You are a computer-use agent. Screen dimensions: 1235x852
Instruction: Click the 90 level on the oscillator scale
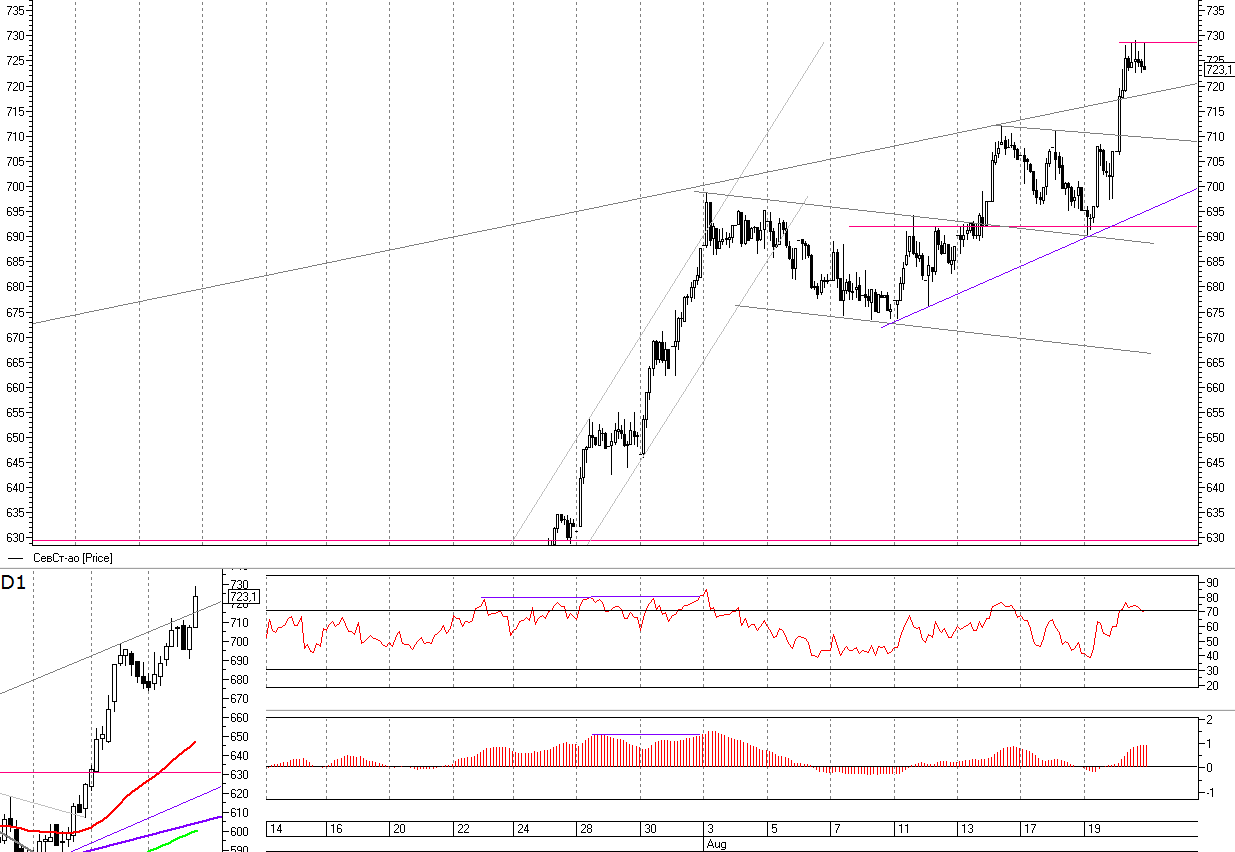click(x=1209, y=582)
